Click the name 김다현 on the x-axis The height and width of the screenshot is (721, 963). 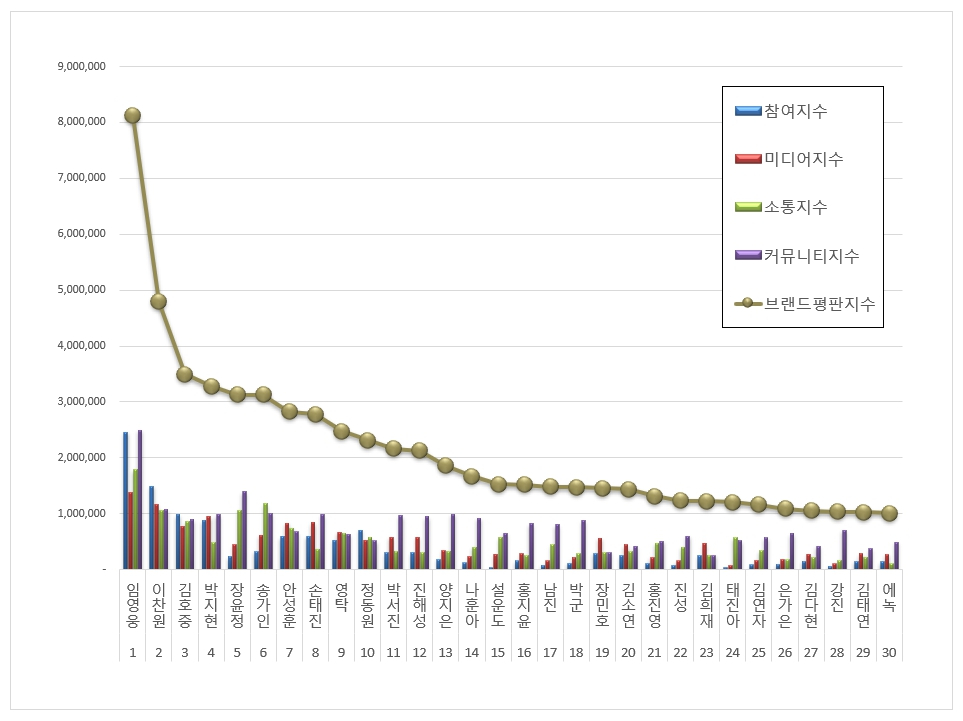coord(811,606)
